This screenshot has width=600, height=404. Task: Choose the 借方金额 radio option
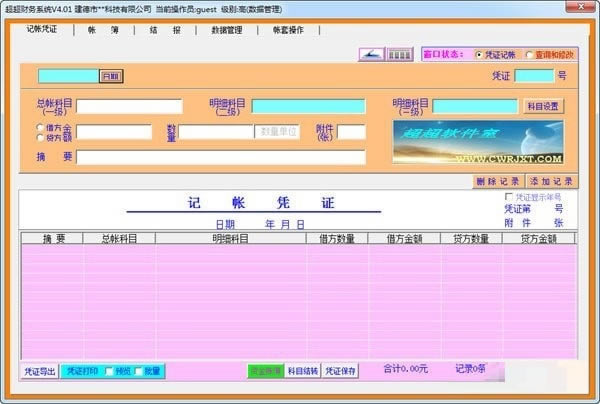click(x=39, y=128)
